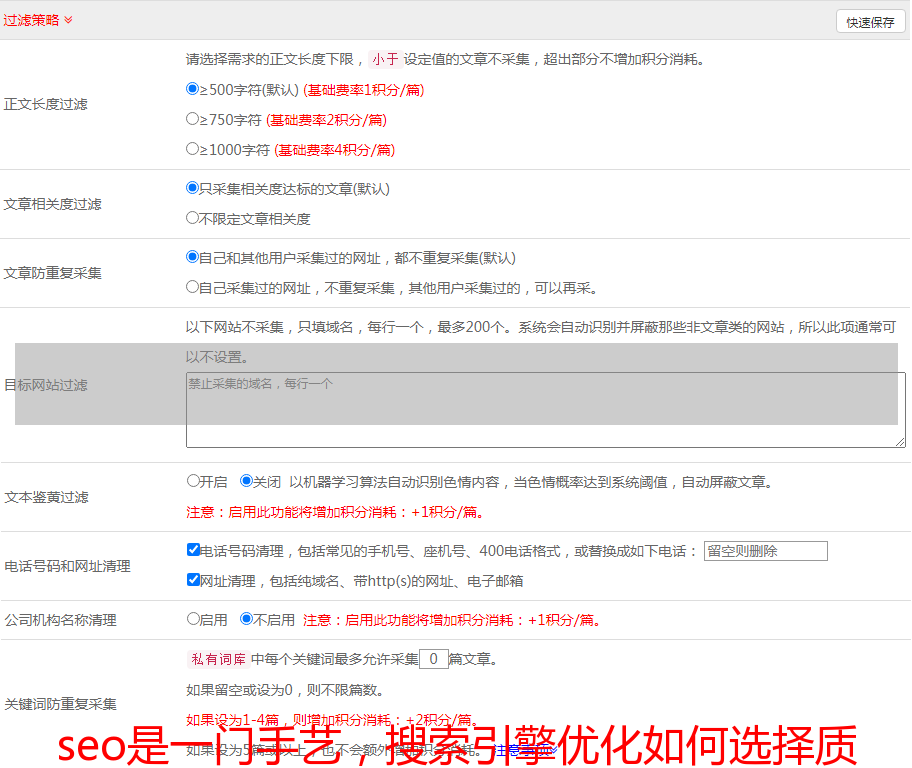Click the keyword article count input box
The height and width of the screenshot is (768, 912).
coord(433,659)
